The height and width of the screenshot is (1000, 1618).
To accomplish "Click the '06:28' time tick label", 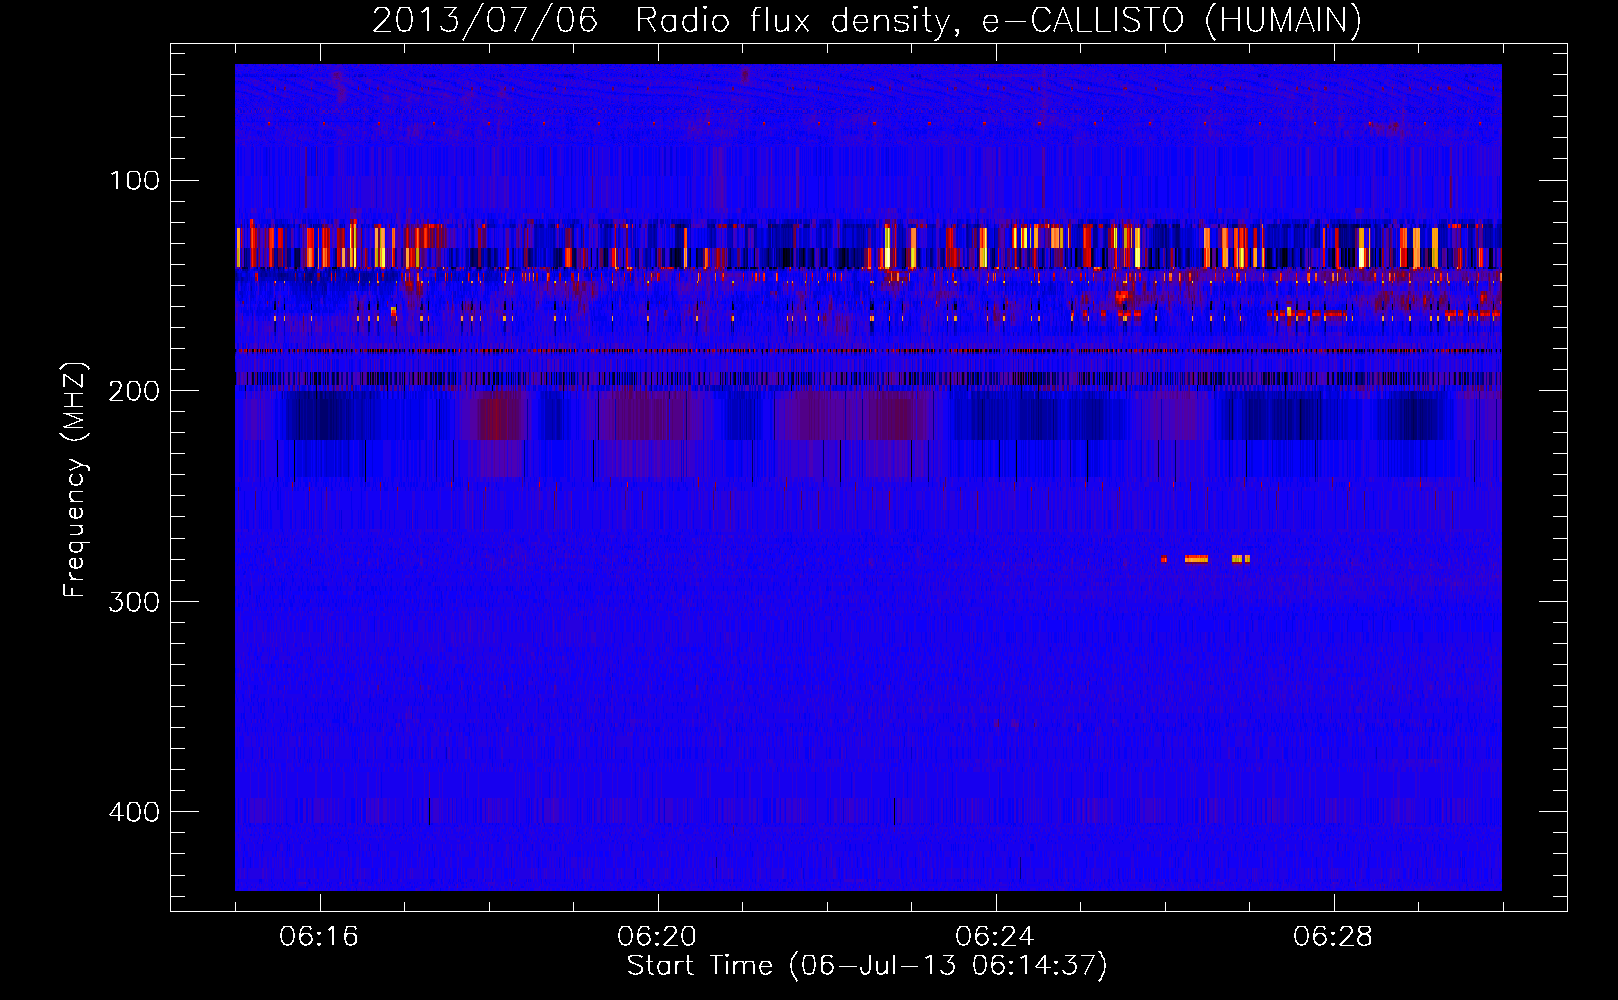I will click(x=1333, y=937).
